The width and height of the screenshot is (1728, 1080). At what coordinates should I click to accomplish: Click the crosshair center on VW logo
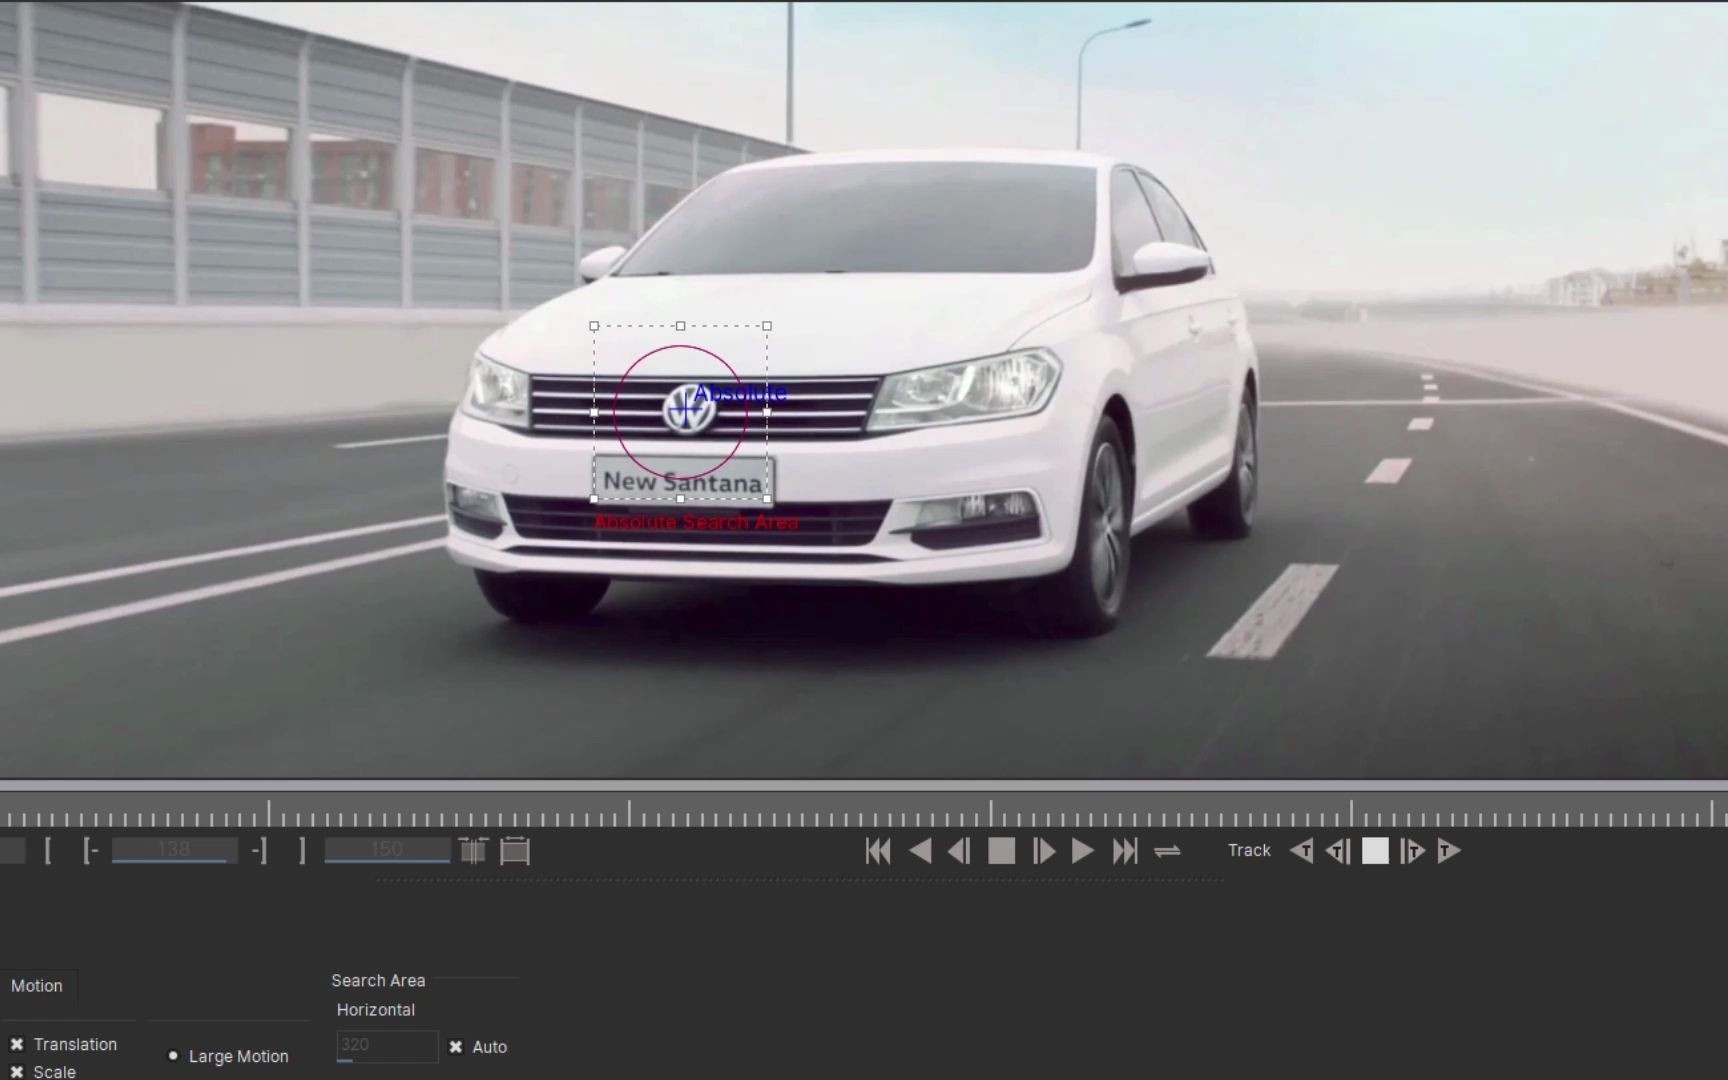tap(685, 409)
